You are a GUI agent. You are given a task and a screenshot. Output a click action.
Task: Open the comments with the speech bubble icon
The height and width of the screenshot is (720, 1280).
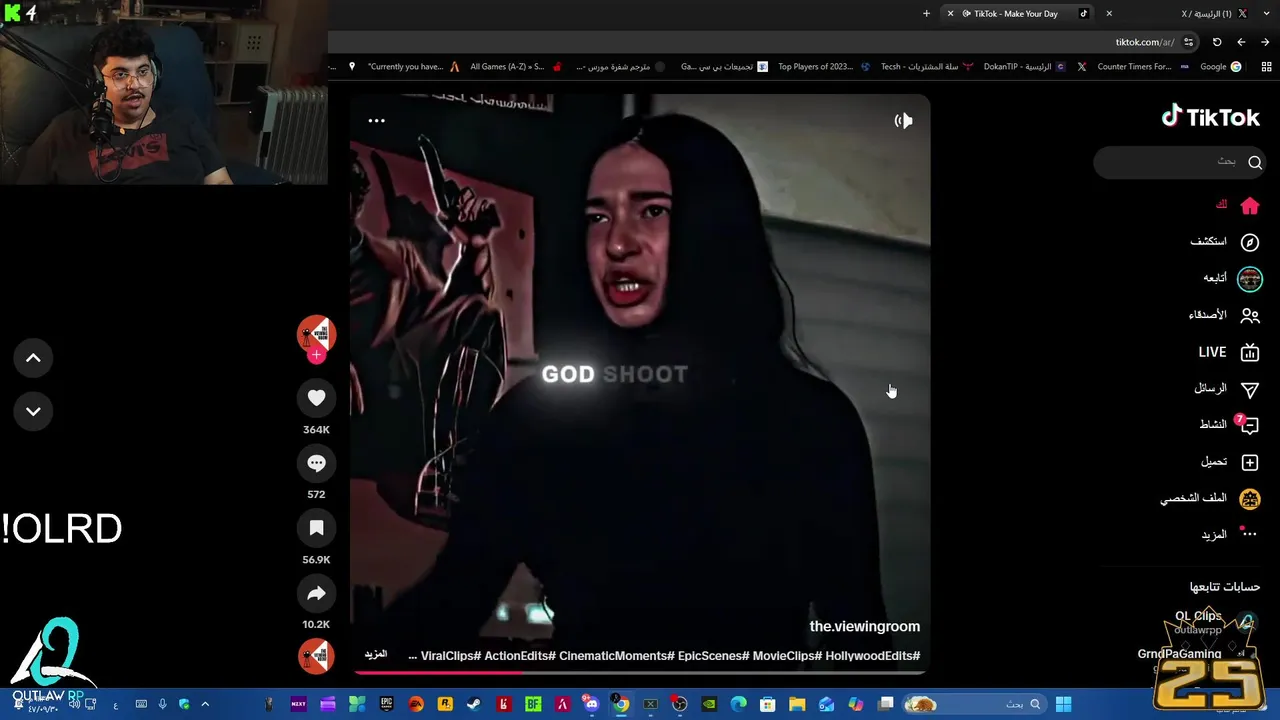click(316, 463)
